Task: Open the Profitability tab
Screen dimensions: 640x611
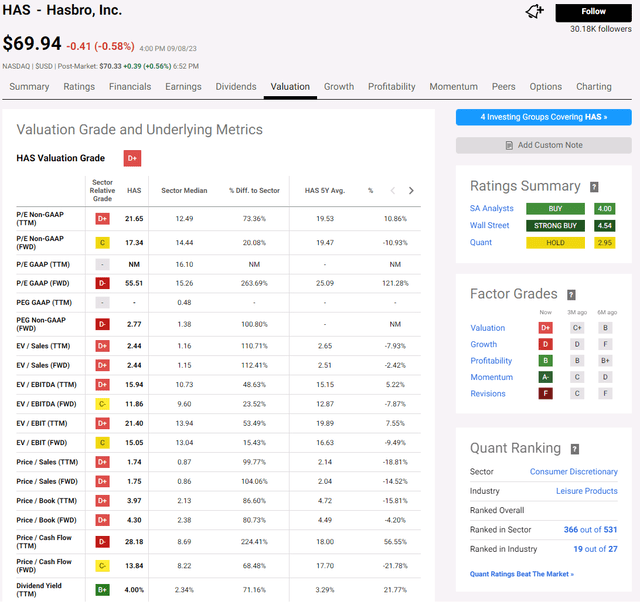Action: 391,87
